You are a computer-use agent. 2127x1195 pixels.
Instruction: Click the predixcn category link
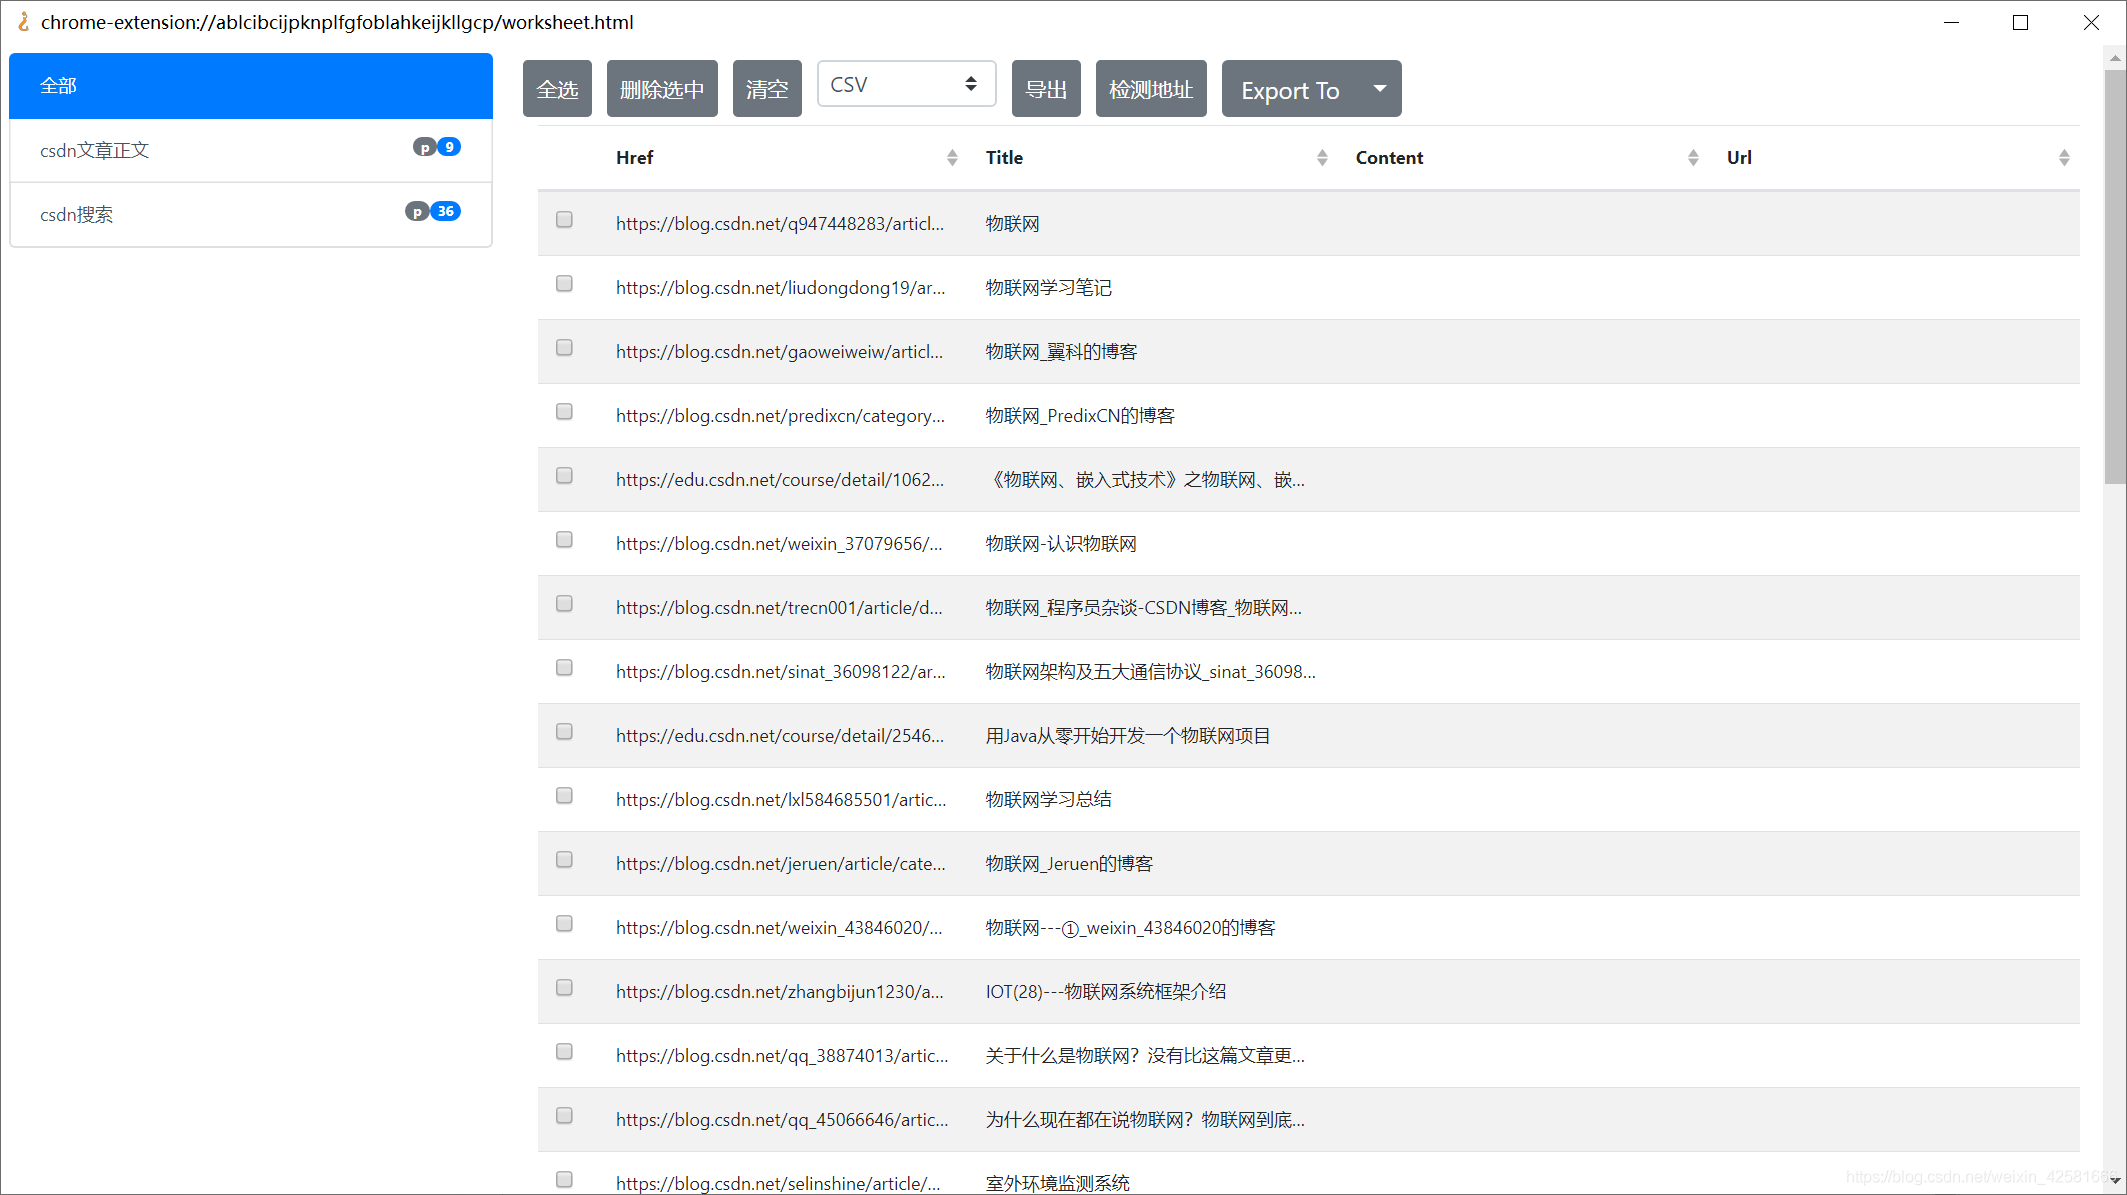(780, 416)
